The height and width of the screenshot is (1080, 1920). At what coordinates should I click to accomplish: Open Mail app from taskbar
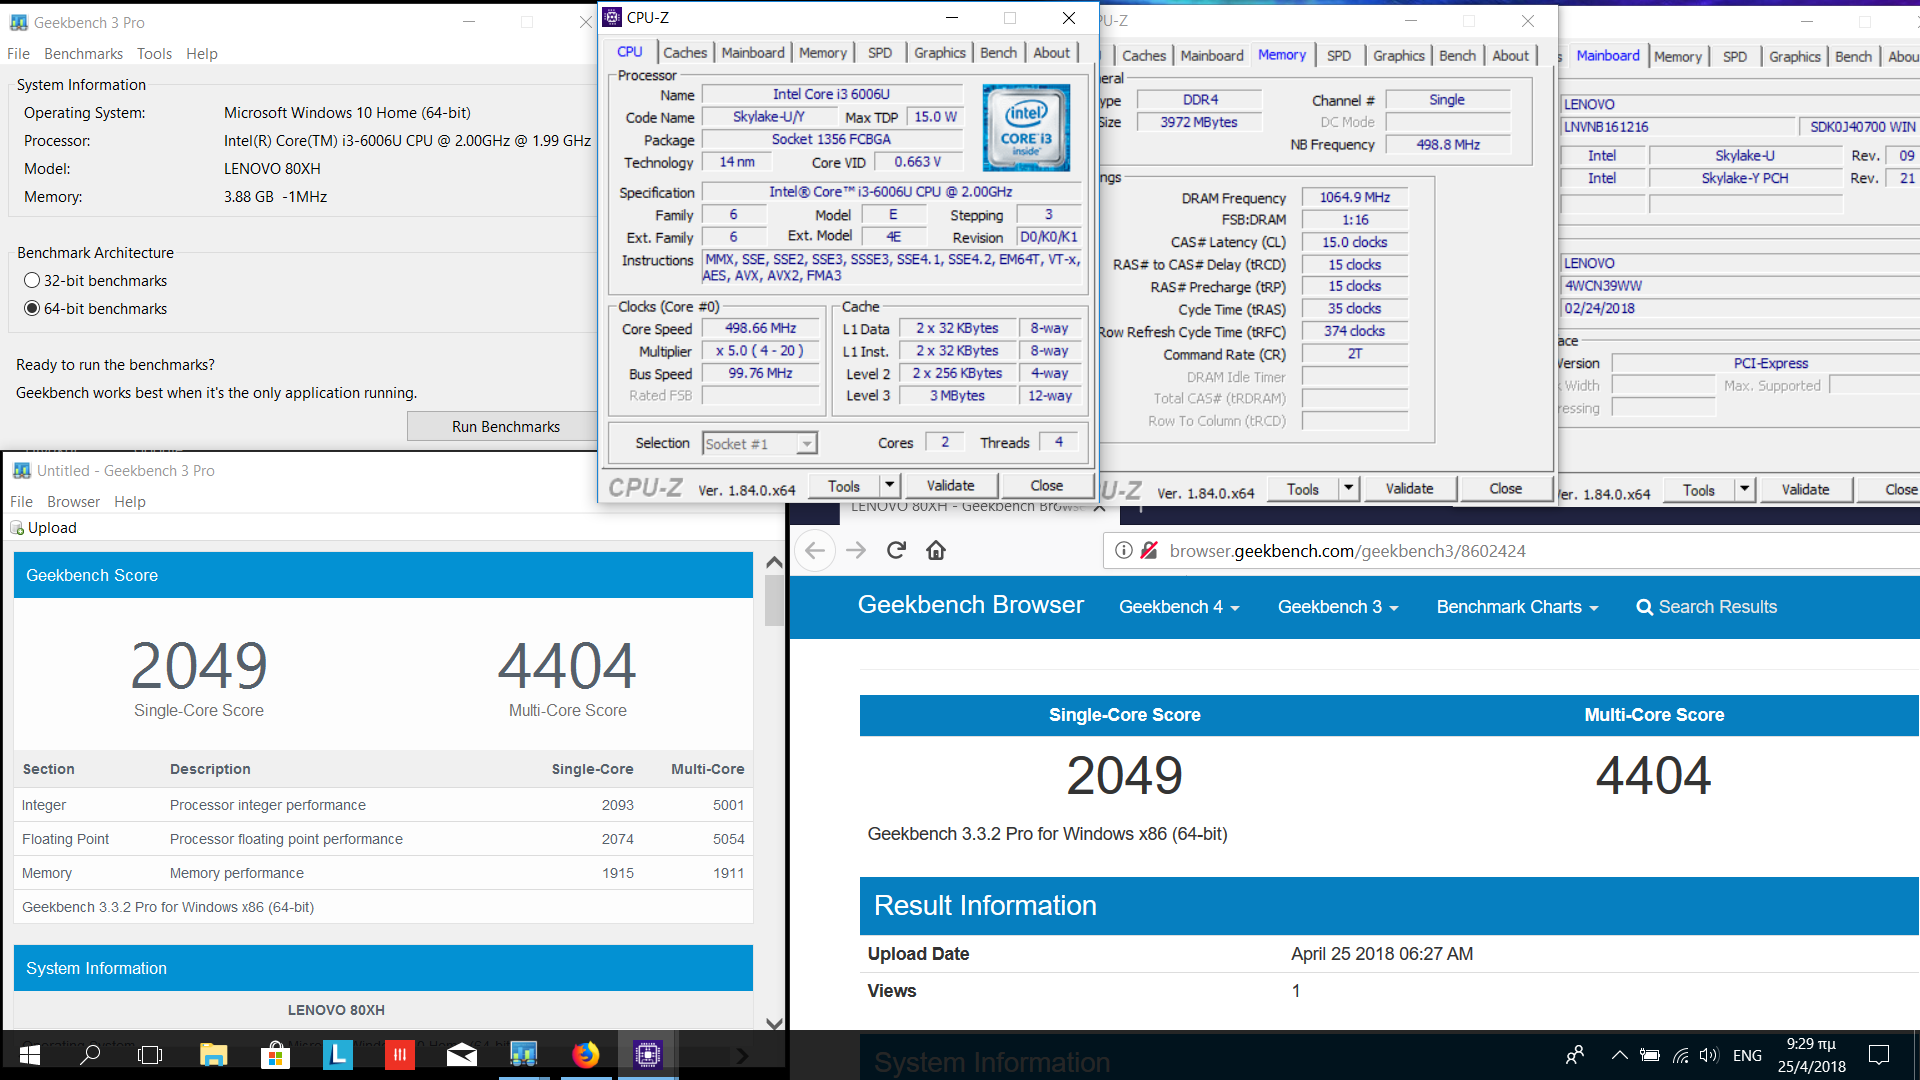tap(461, 1054)
